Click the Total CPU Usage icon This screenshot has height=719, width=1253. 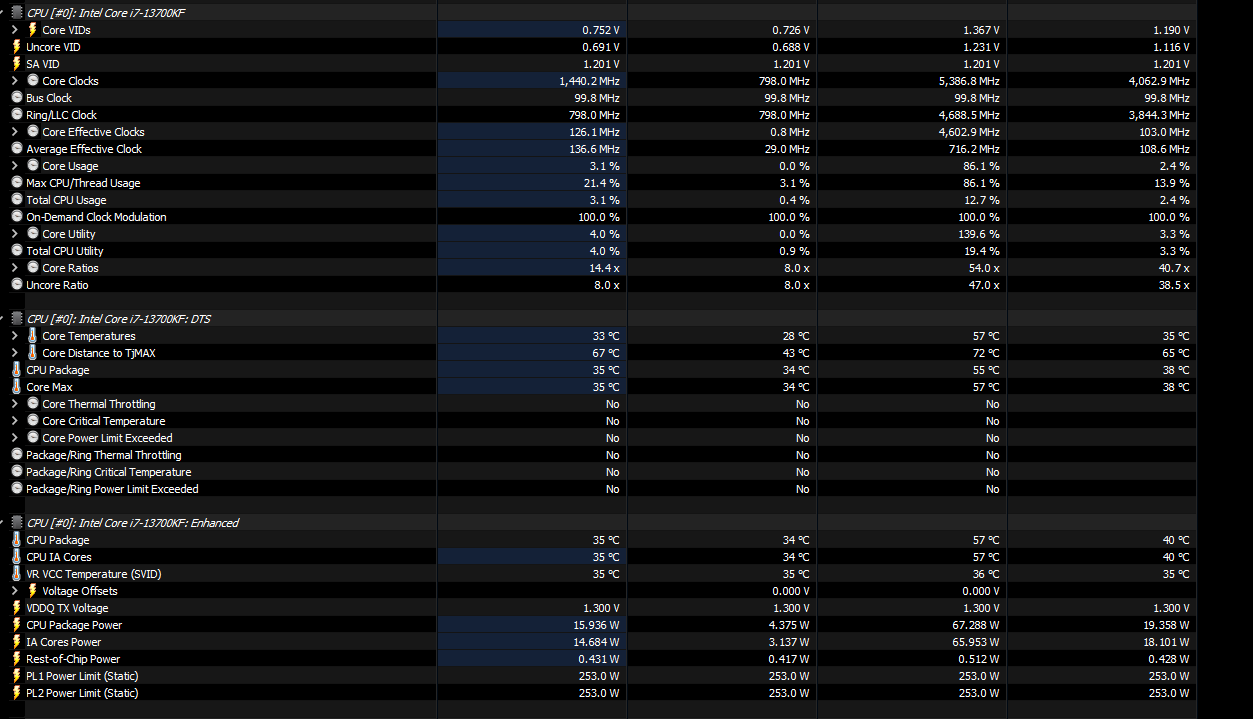pyautogui.click(x=16, y=200)
